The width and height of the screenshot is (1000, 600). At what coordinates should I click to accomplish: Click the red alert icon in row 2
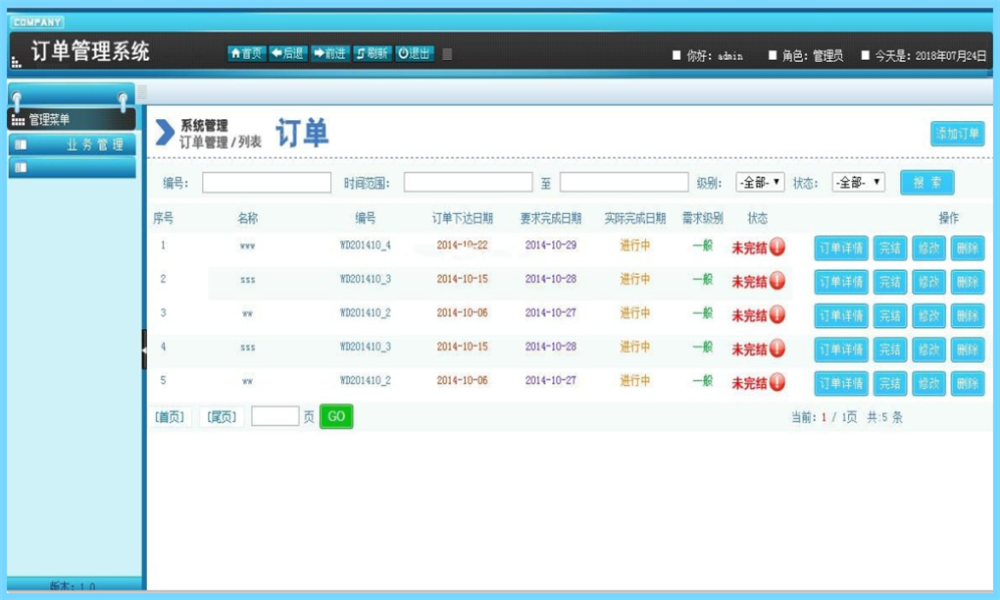click(777, 281)
